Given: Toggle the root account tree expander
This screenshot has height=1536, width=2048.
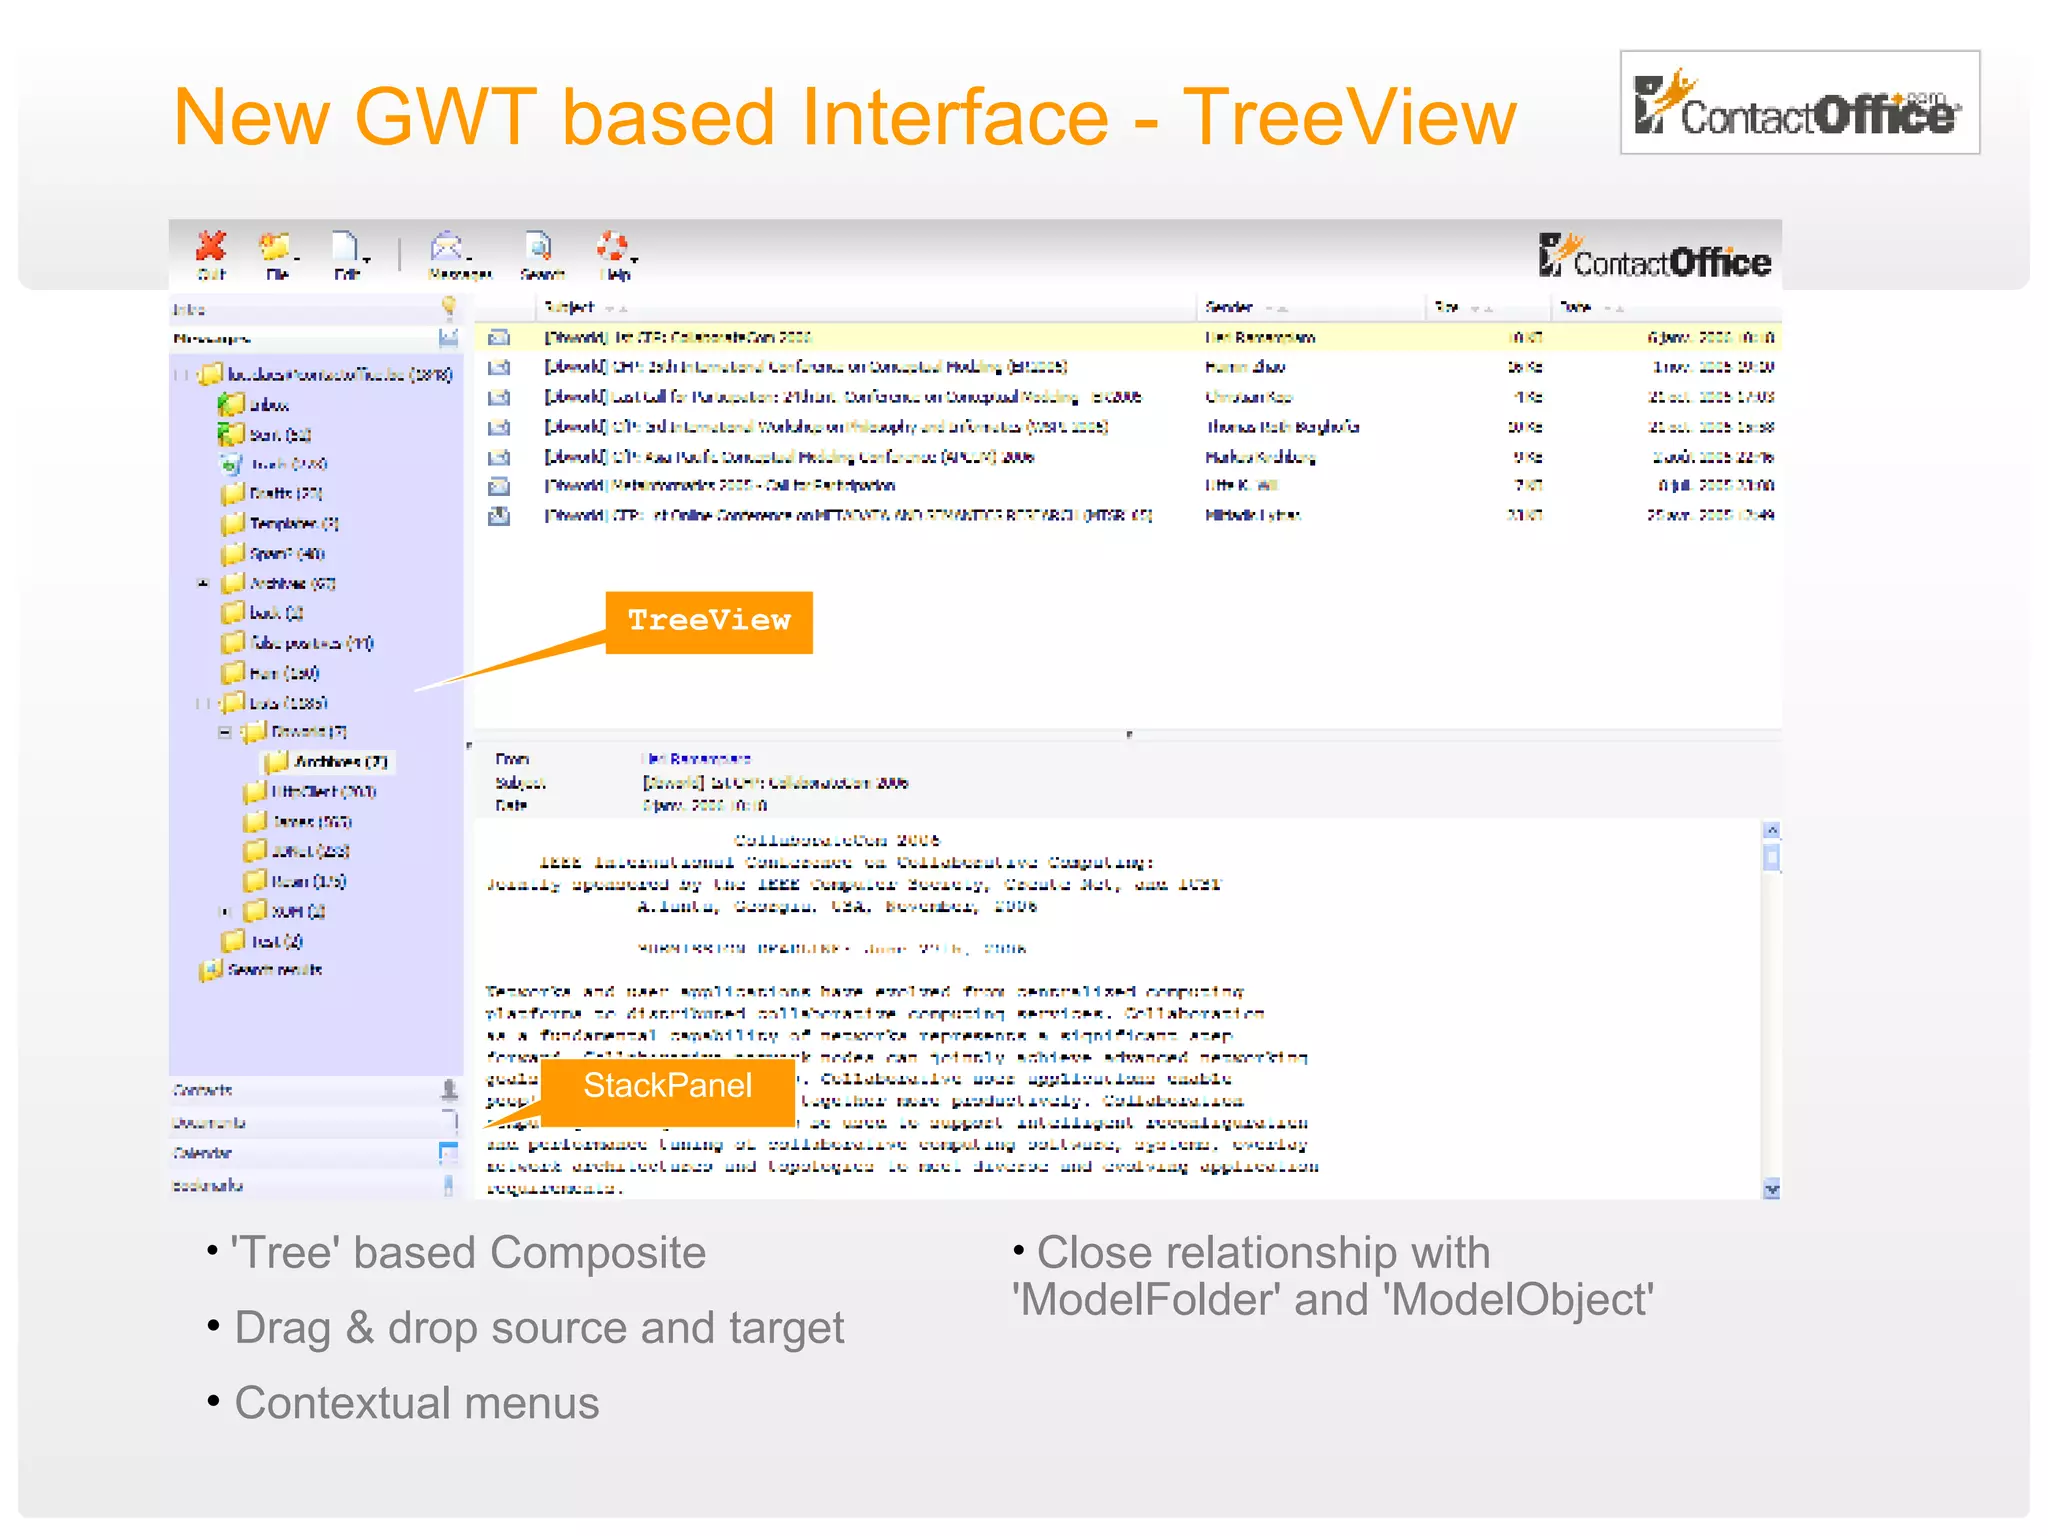Looking at the screenshot, I should coord(182,375).
